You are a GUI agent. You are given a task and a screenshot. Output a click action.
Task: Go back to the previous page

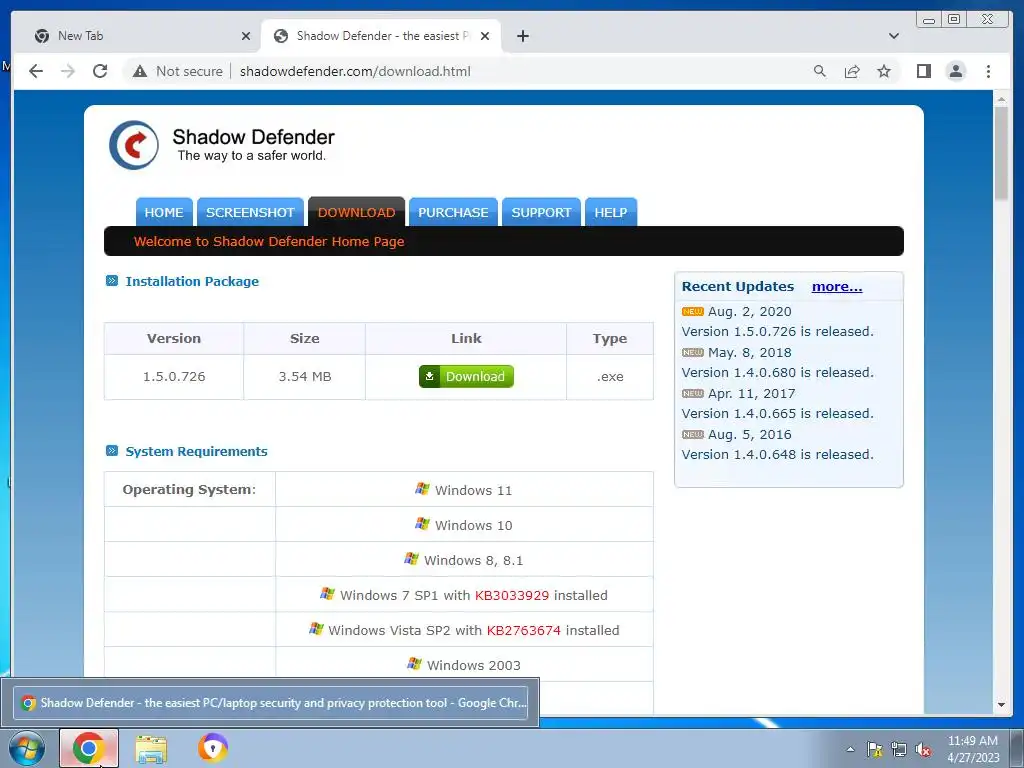tap(36, 71)
